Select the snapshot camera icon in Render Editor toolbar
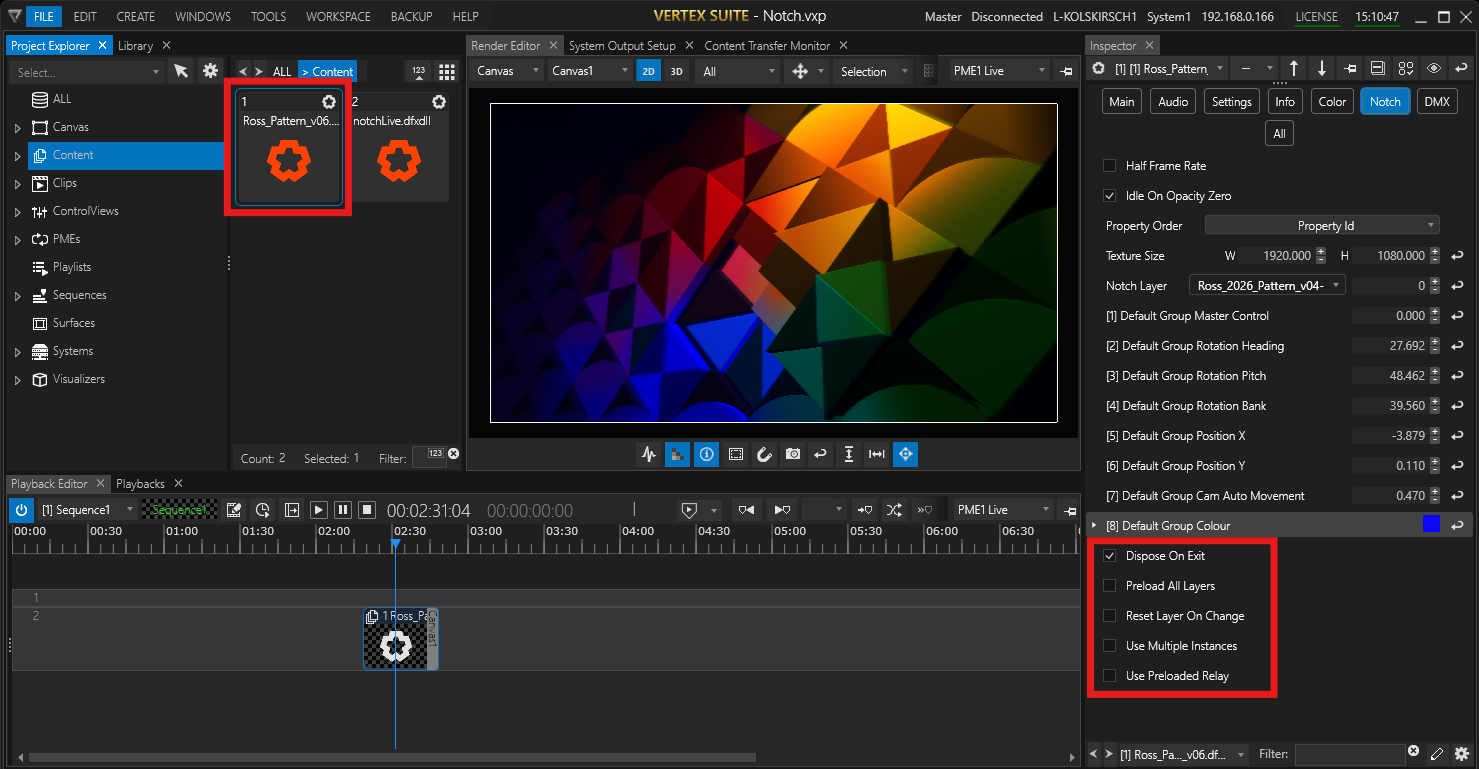Viewport: 1479px width, 769px height. pos(793,454)
